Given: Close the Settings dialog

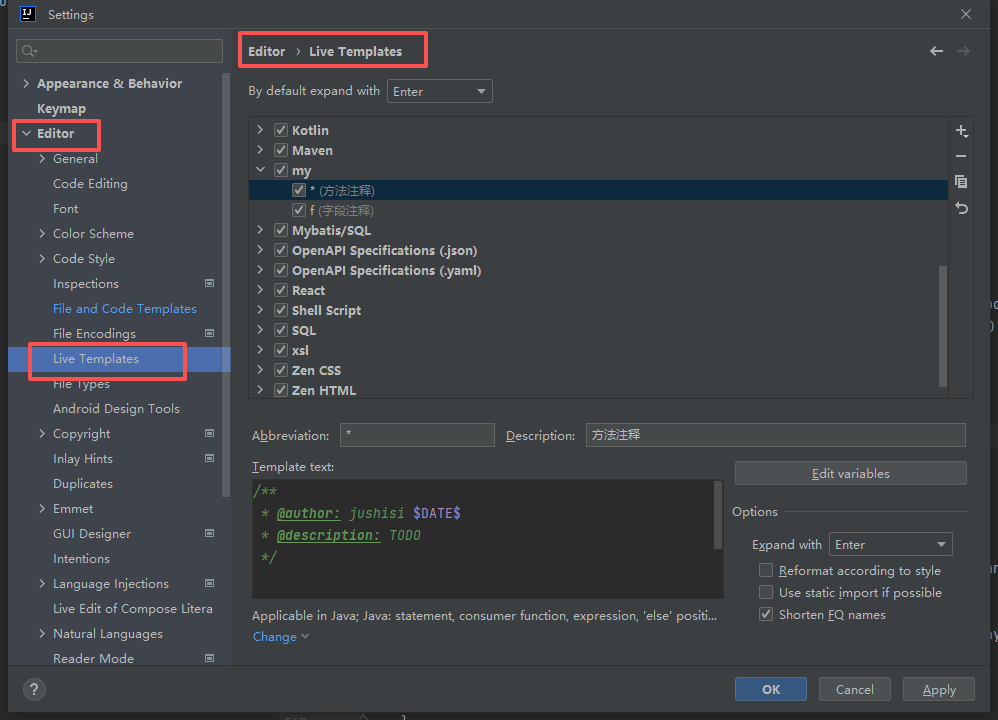Looking at the screenshot, I should coord(966,14).
